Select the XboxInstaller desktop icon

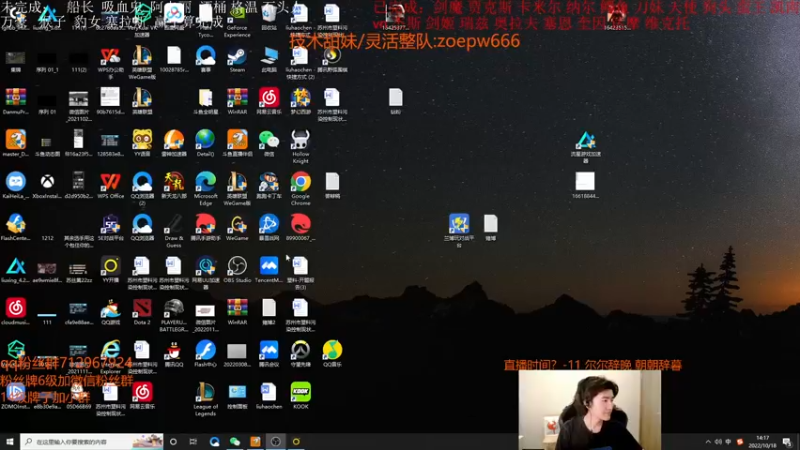(47, 186)
